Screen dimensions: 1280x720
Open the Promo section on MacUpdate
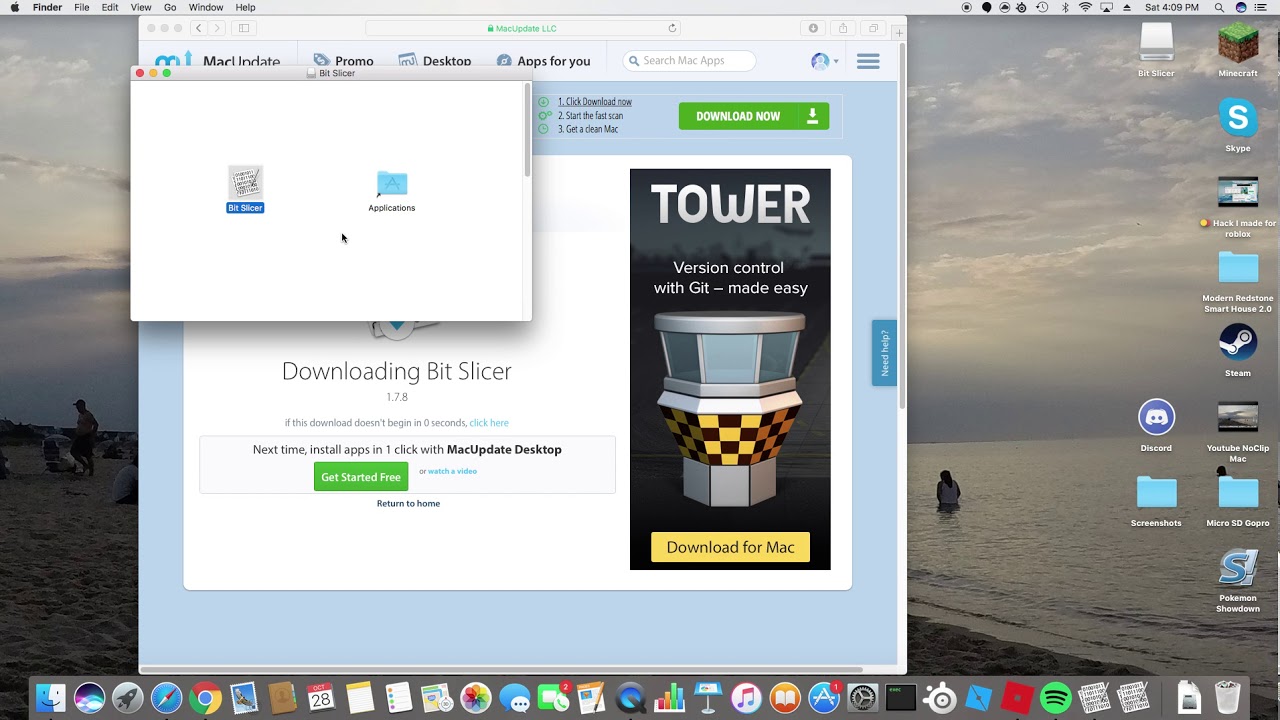click(x=343, y=61)
